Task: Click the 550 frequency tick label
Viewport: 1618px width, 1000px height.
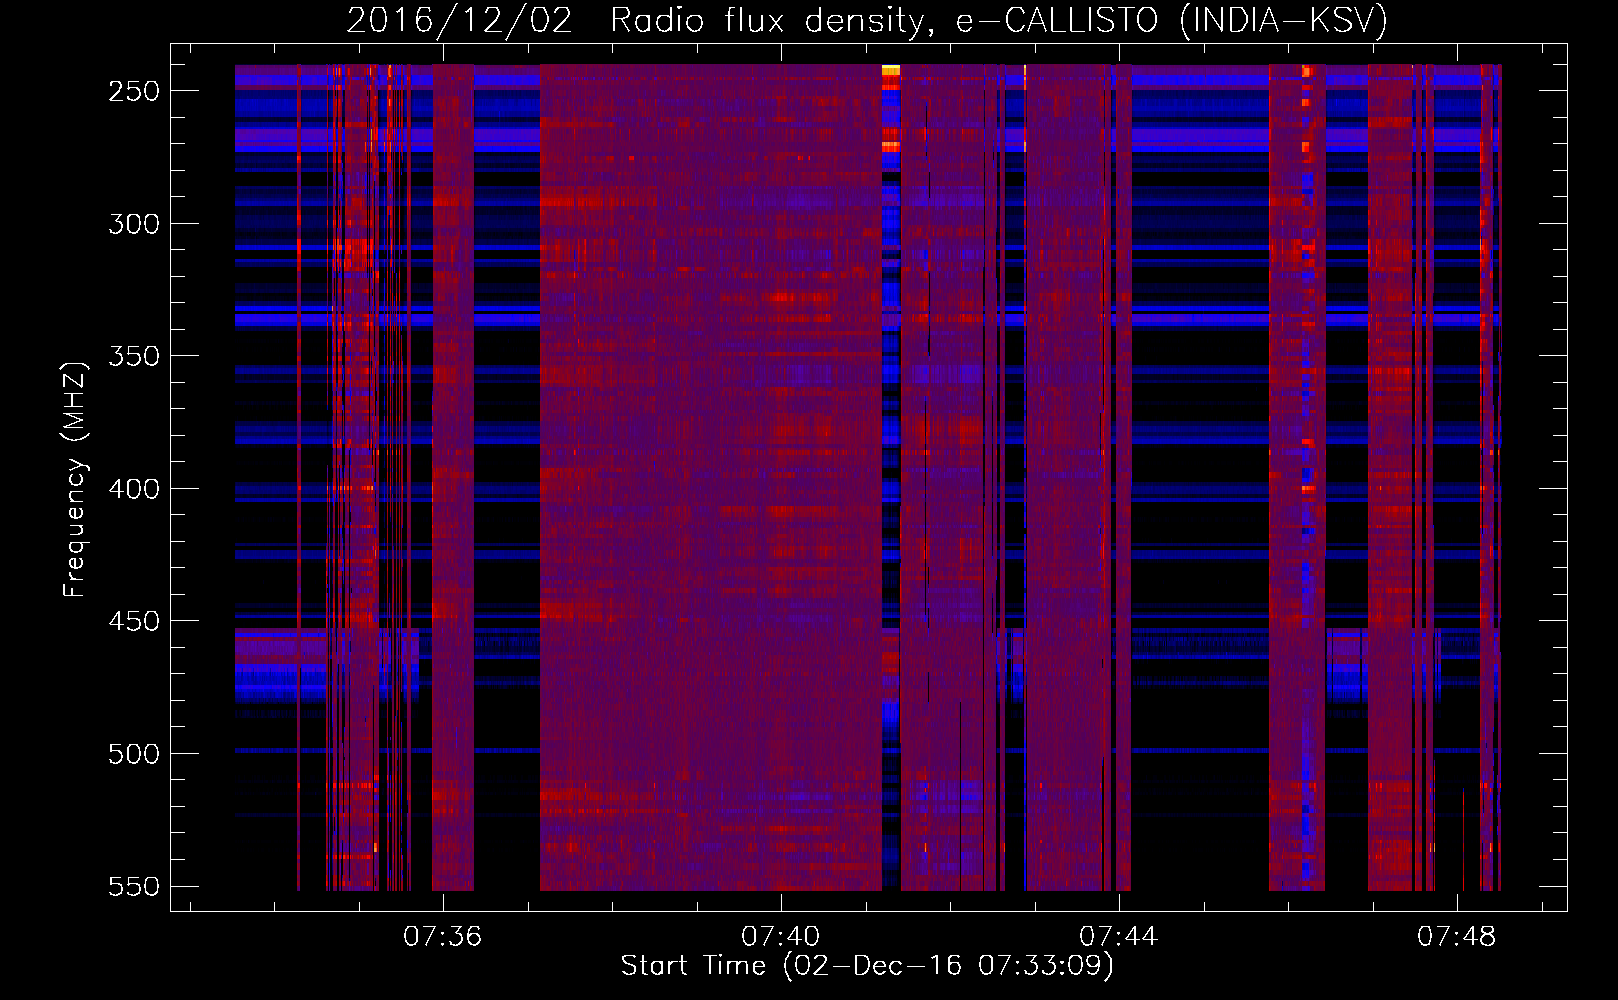Action: (x=134, y=887)
